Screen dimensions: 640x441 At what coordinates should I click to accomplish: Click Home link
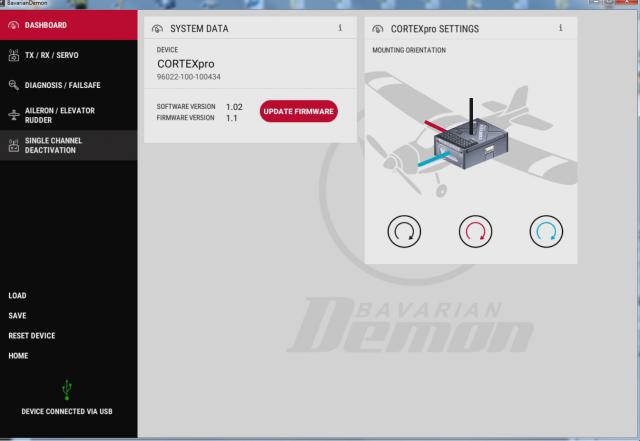point(18,356)
